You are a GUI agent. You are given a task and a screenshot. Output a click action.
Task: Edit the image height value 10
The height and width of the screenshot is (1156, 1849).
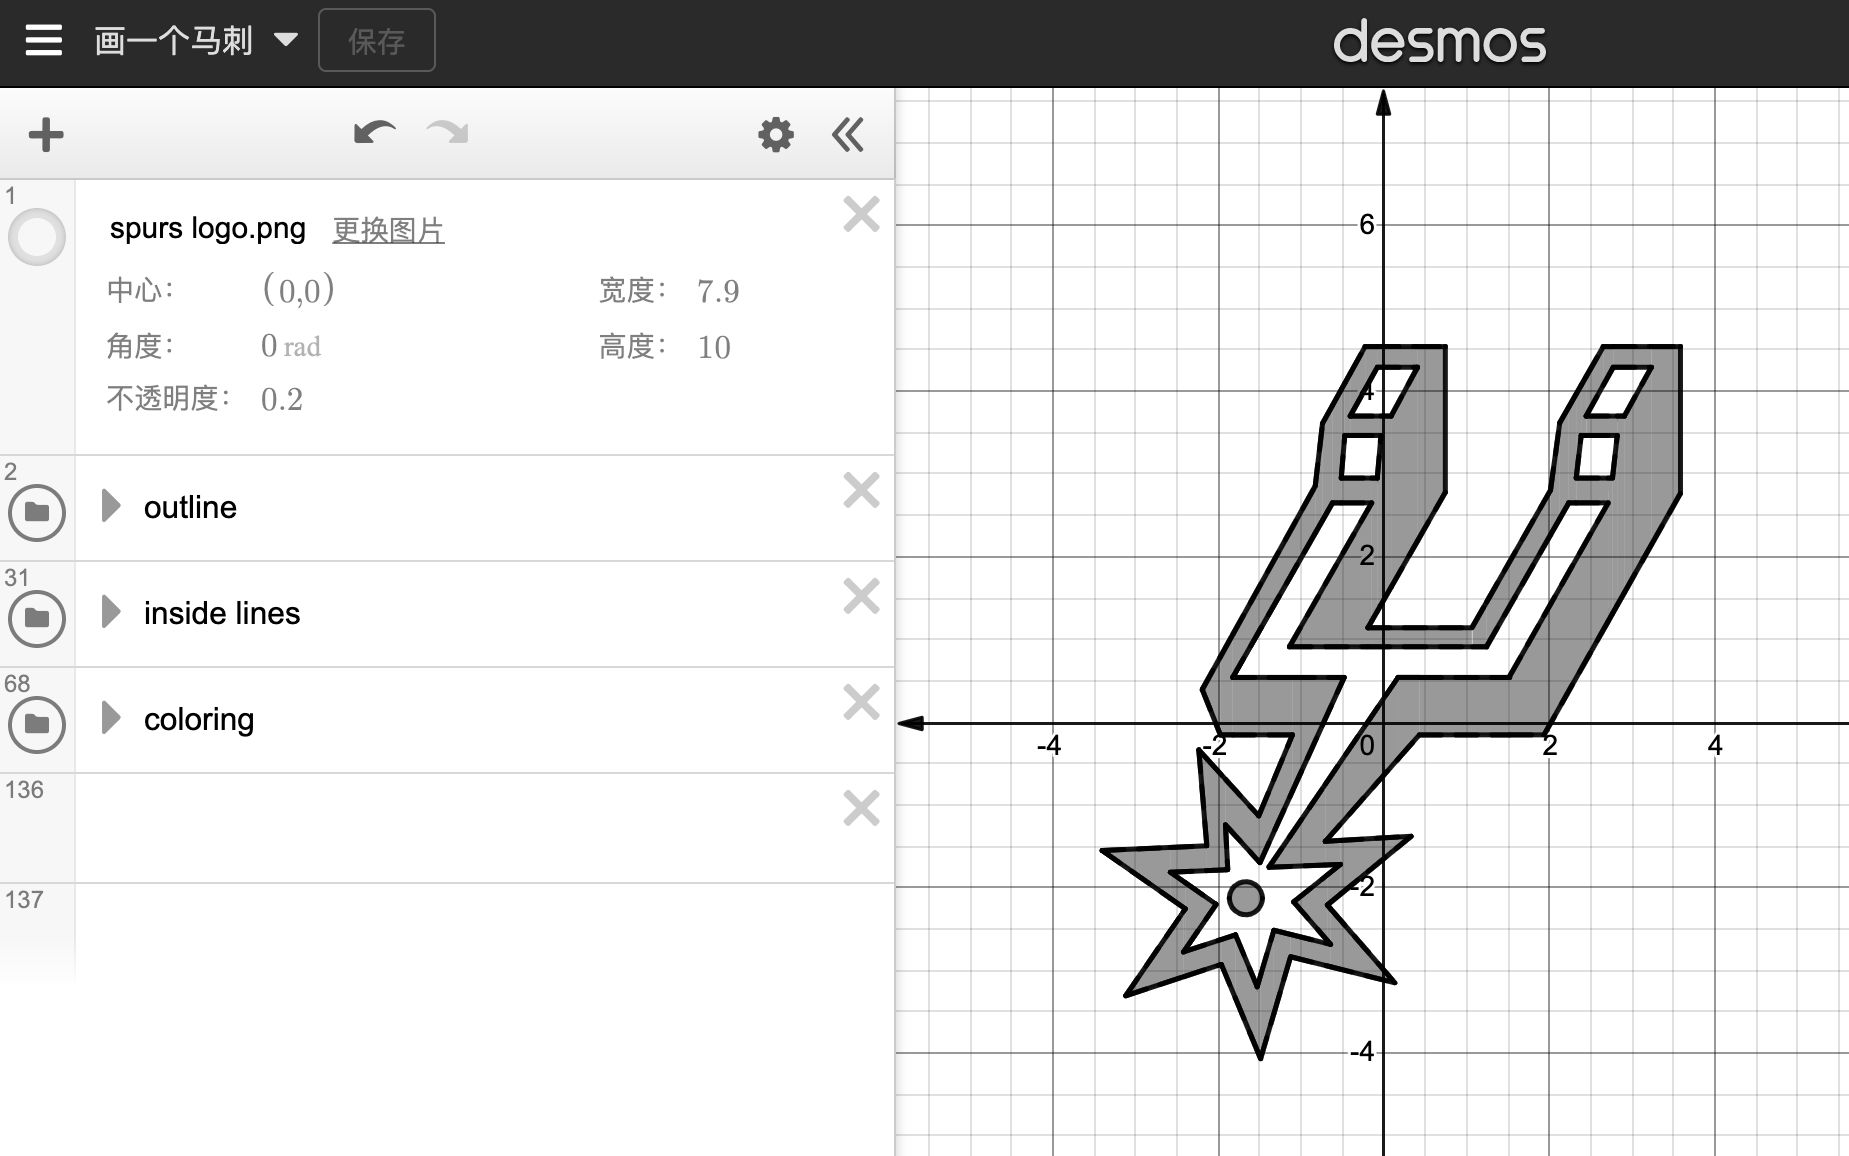coord(714,347)
